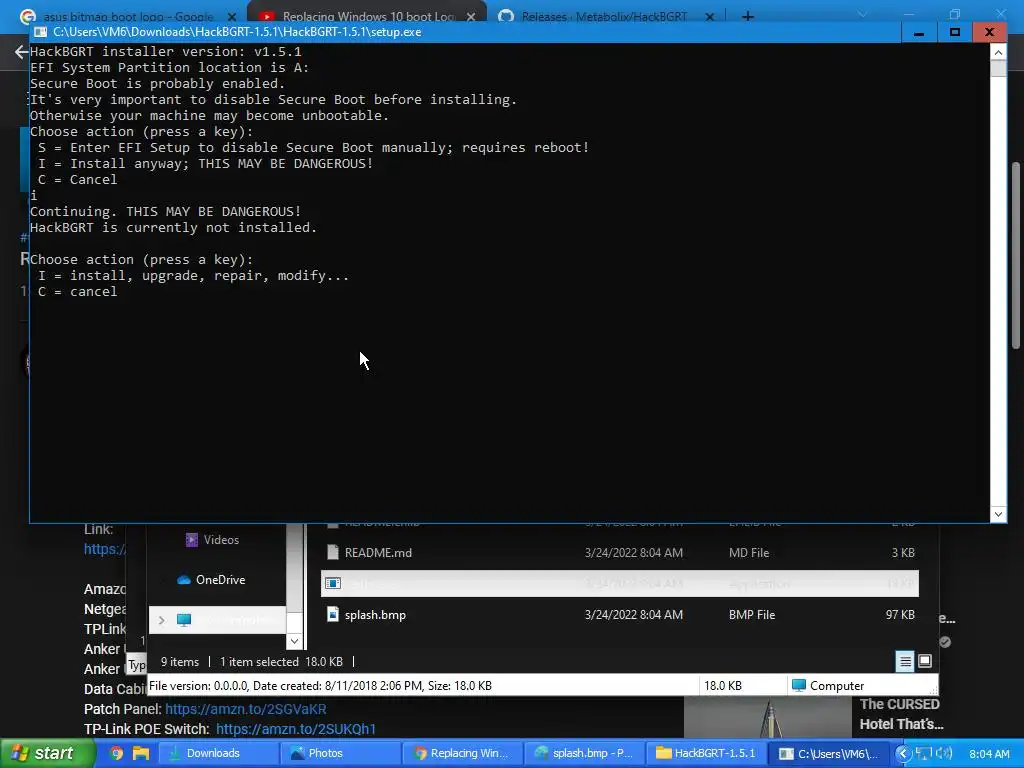Open a new Chrome tab with plus button
The image size is (1024, 768).
coord(748,16)
